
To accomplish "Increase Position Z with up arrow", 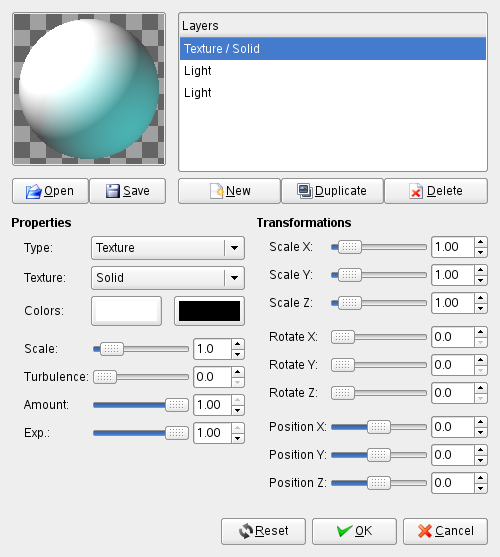I will pos(480,478).
